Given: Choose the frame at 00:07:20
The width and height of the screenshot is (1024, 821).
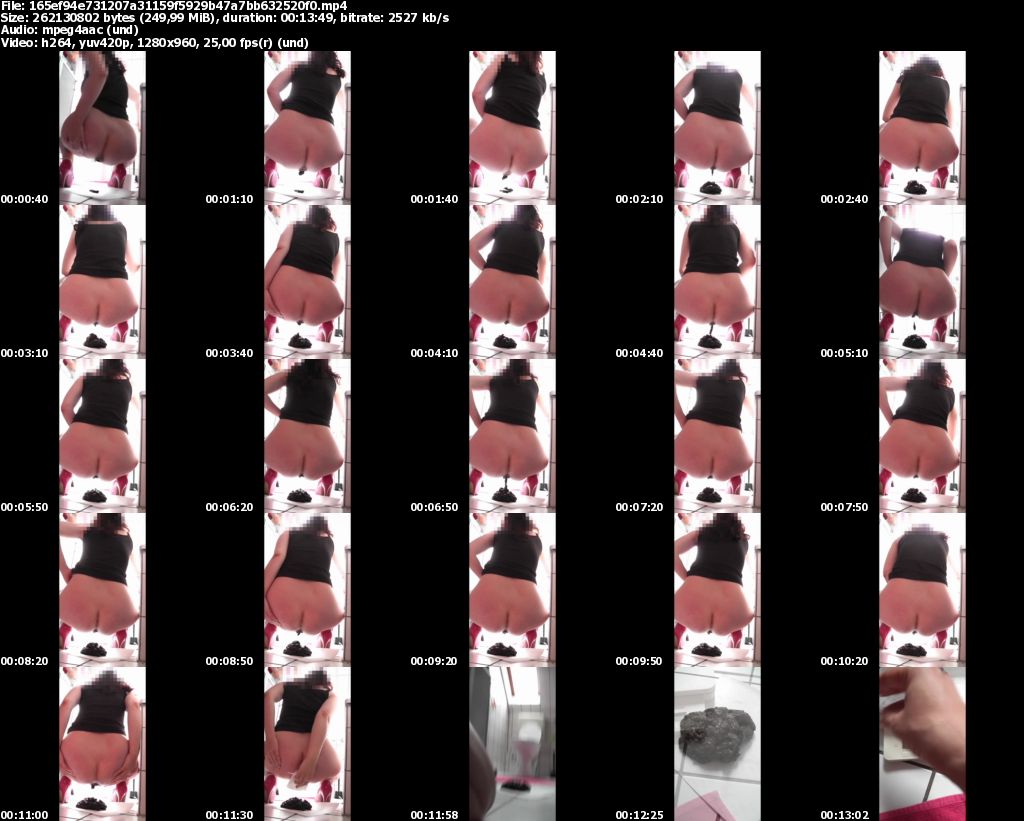Looking at the screenshot, I should (x=717, y=435).
